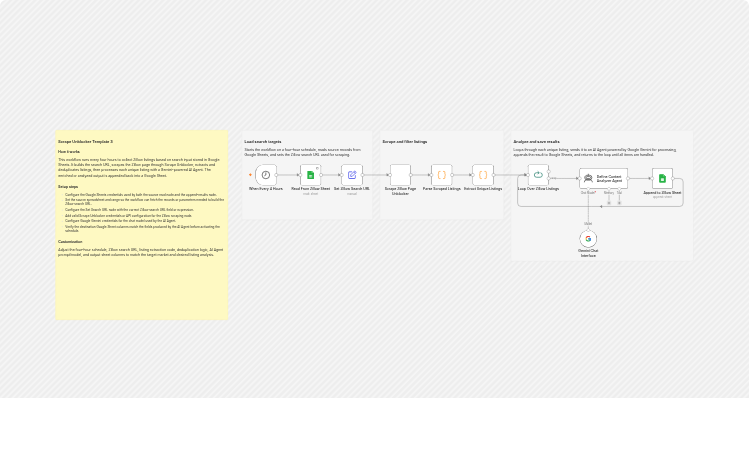
Task: Click the 'Setup steps' heading in yellow note
Action: 68,187
